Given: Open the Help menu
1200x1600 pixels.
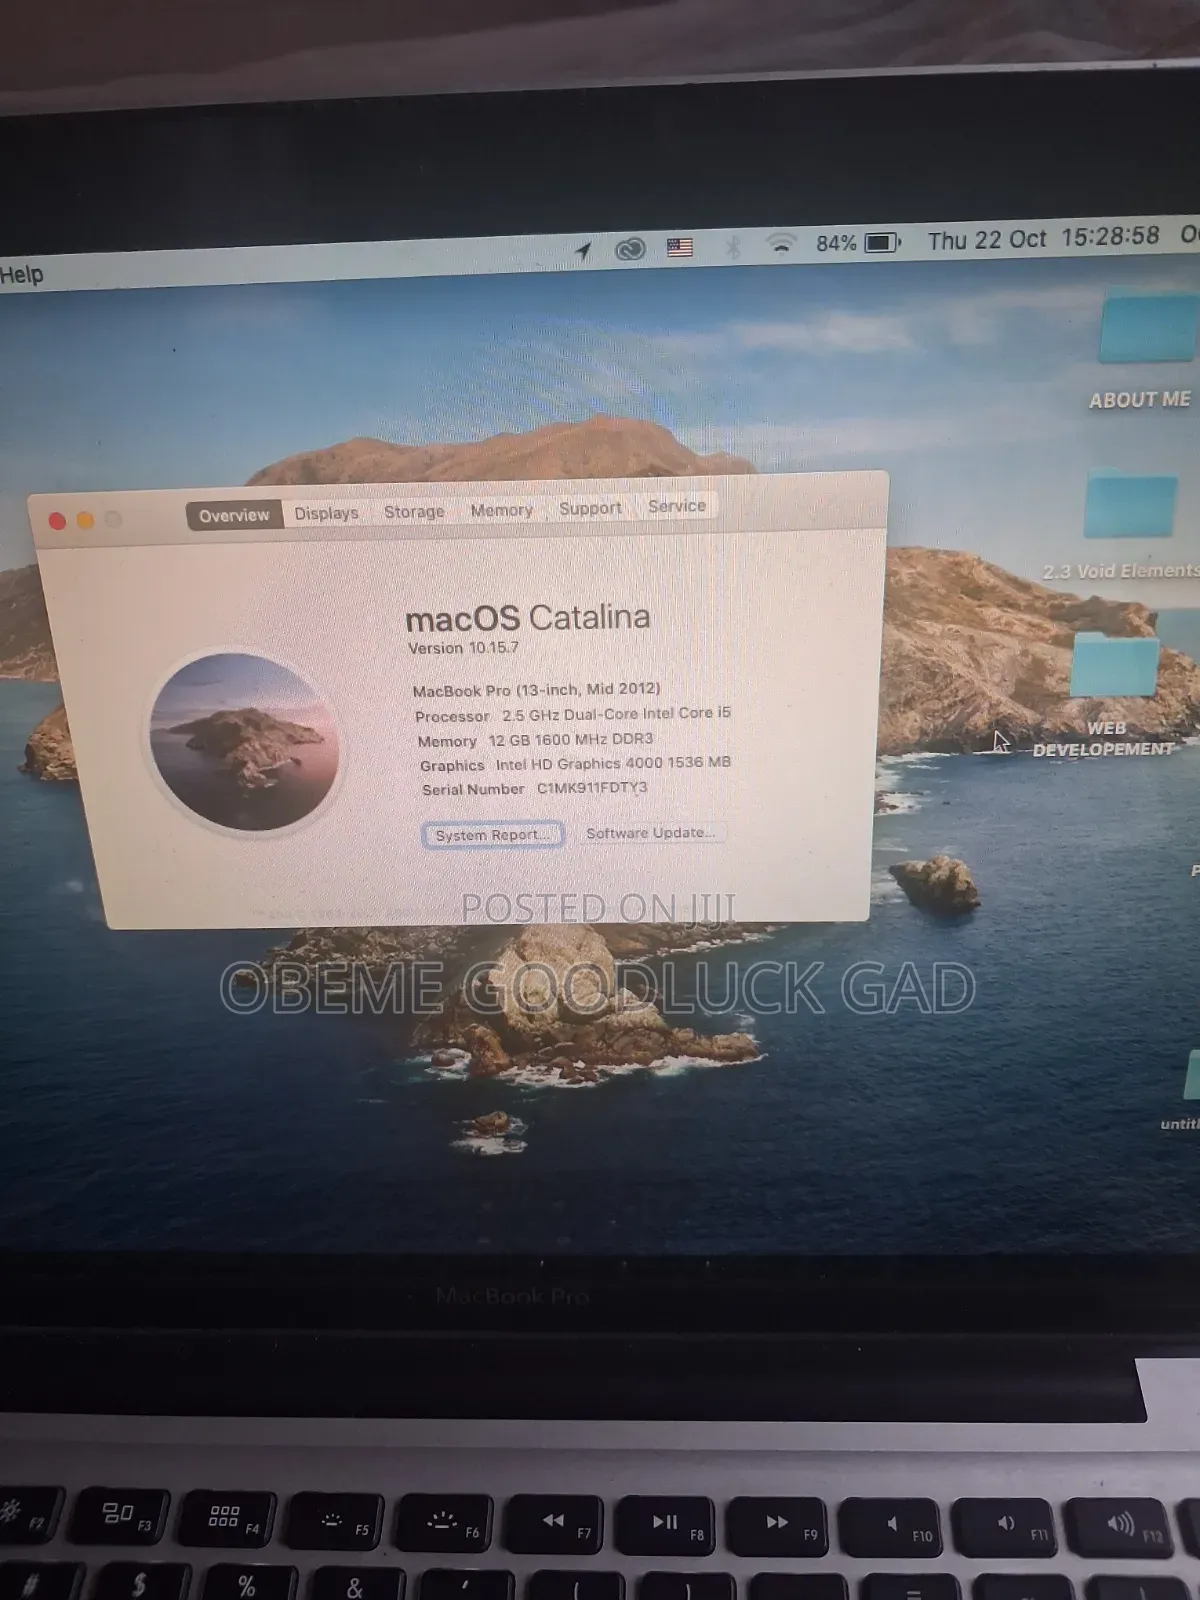Looking at the screenshot, I should click(x=21, y=274).
